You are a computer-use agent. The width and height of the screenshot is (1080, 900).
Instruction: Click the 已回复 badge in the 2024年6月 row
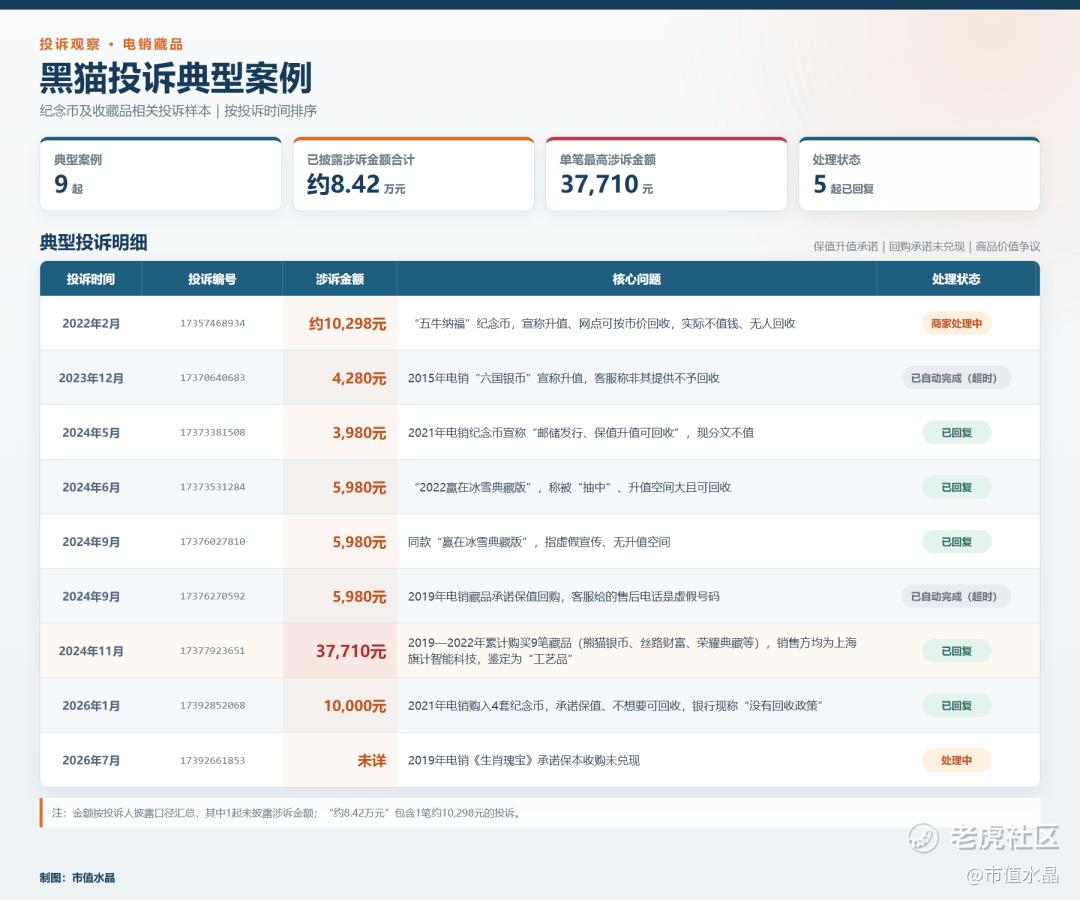[956, 487]
